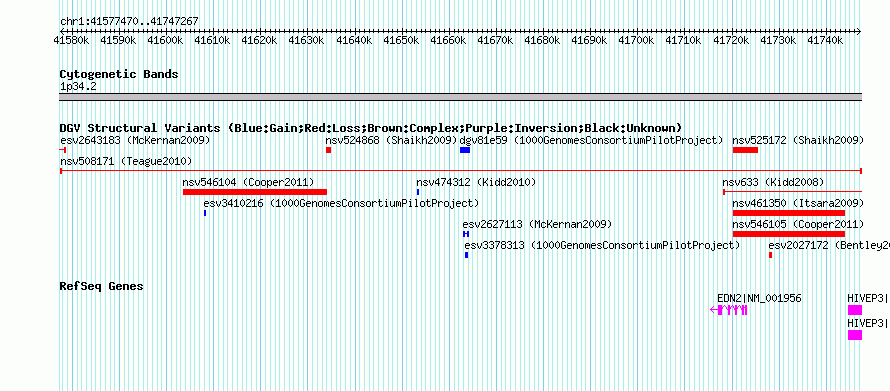
Task: Click the 41580k ruler label
Action: (71, 41)
